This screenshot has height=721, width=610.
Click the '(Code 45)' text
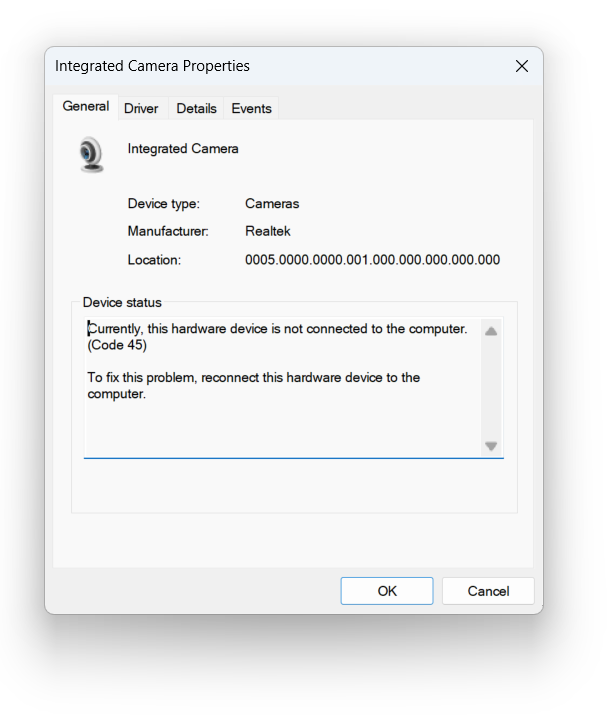point(117,345)
